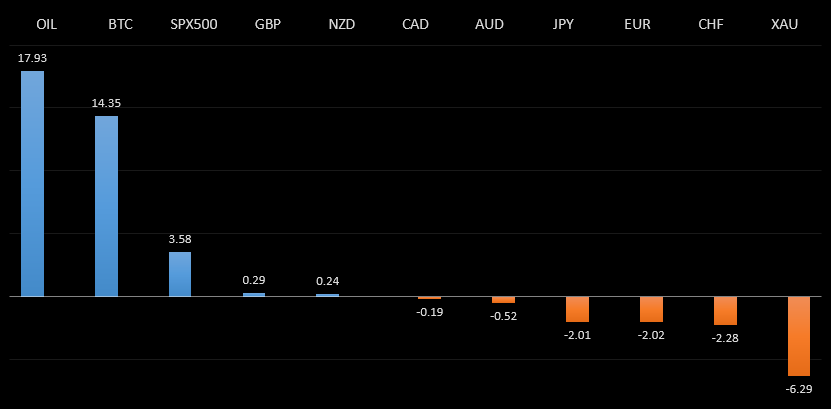Select the CHF column label
Screen dimensions: 831x409
(x=711, y=24)
